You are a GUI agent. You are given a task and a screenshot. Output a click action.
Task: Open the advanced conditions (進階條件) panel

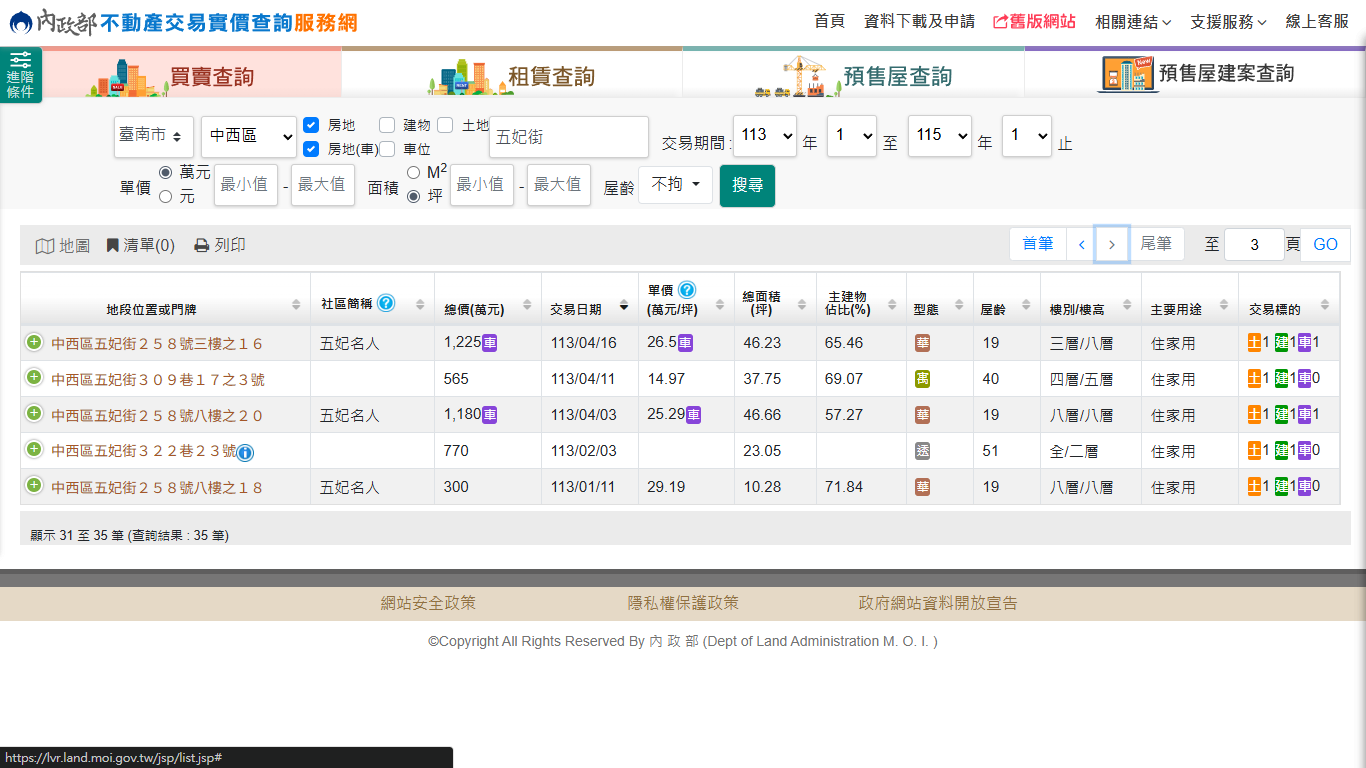pyautogui.click(x=20, y=75)
